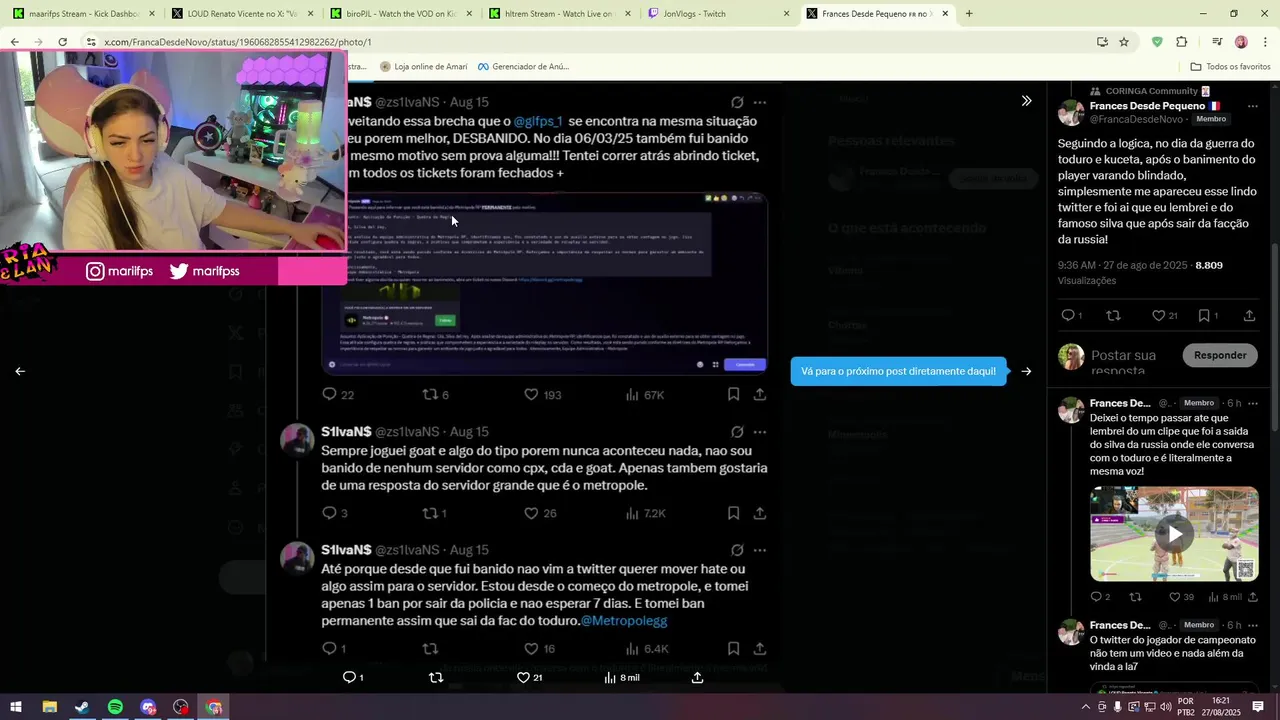
Task: Show hidden system tray icons chevron
Action: pos(1086,707)
